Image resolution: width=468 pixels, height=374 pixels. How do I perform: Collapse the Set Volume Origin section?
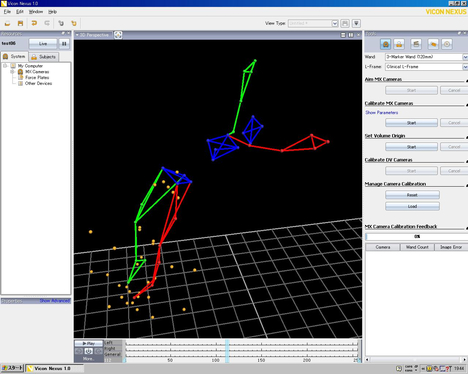pos(466,137)
